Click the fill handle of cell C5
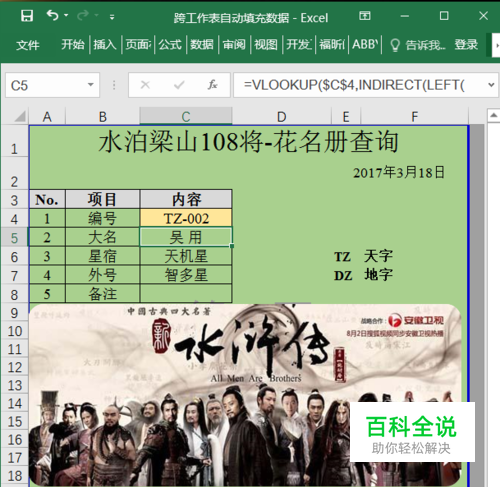Viewport: 500px width, 487px height. click(232, 246)
